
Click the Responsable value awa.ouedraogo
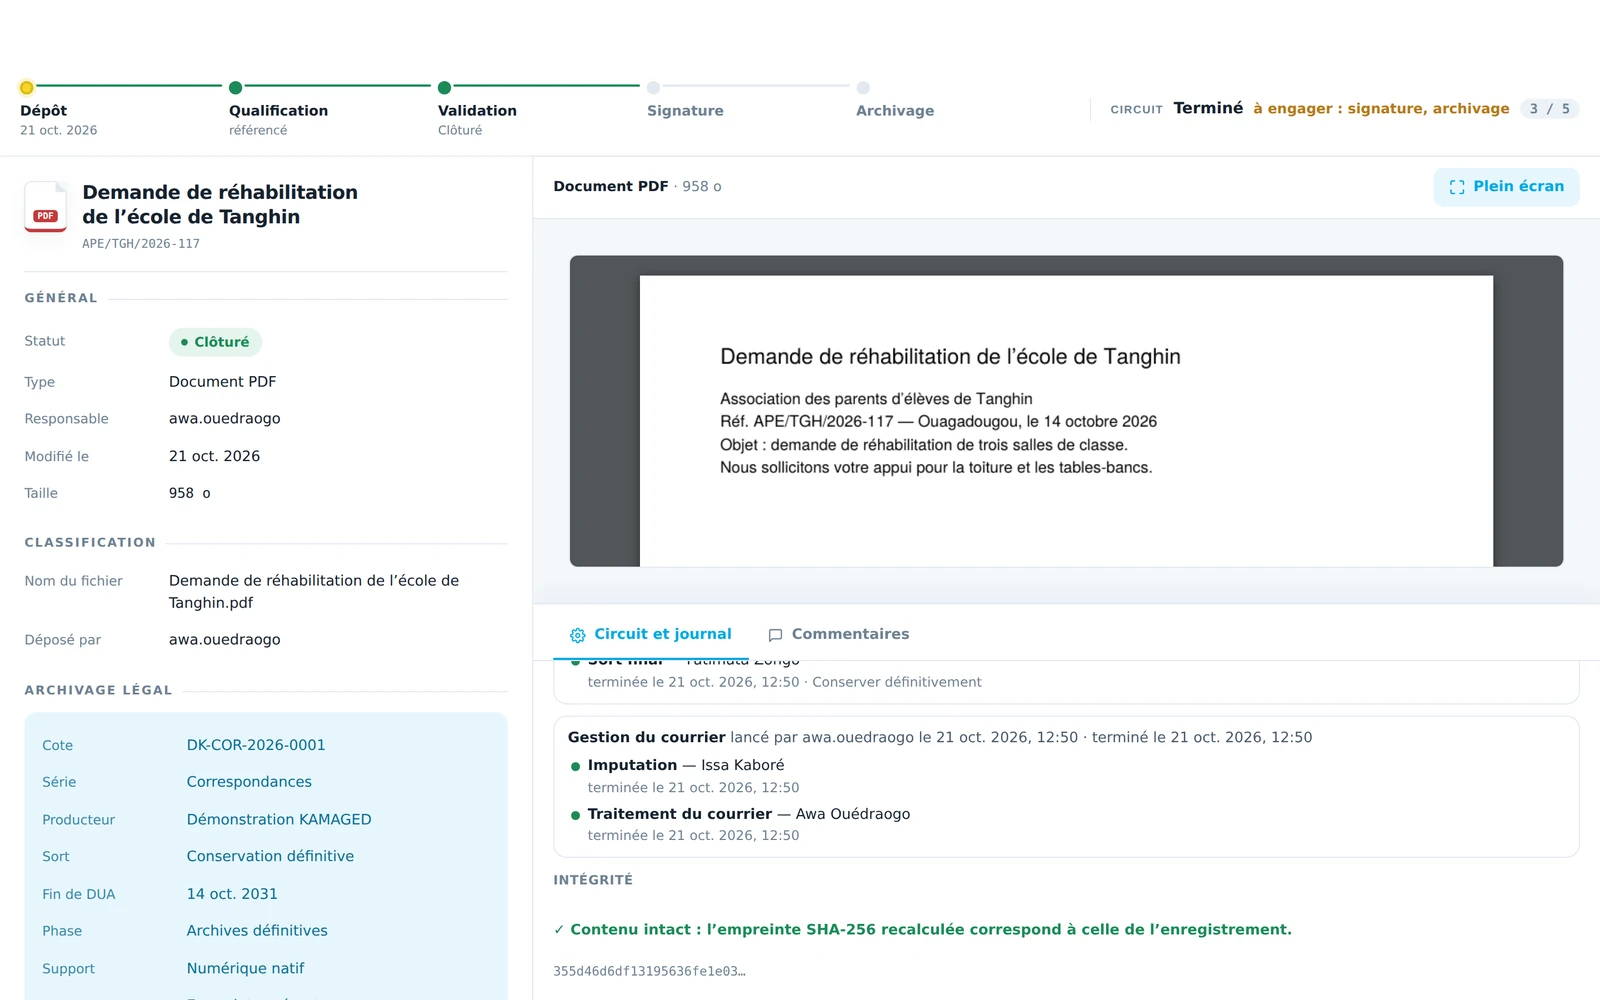225,419
